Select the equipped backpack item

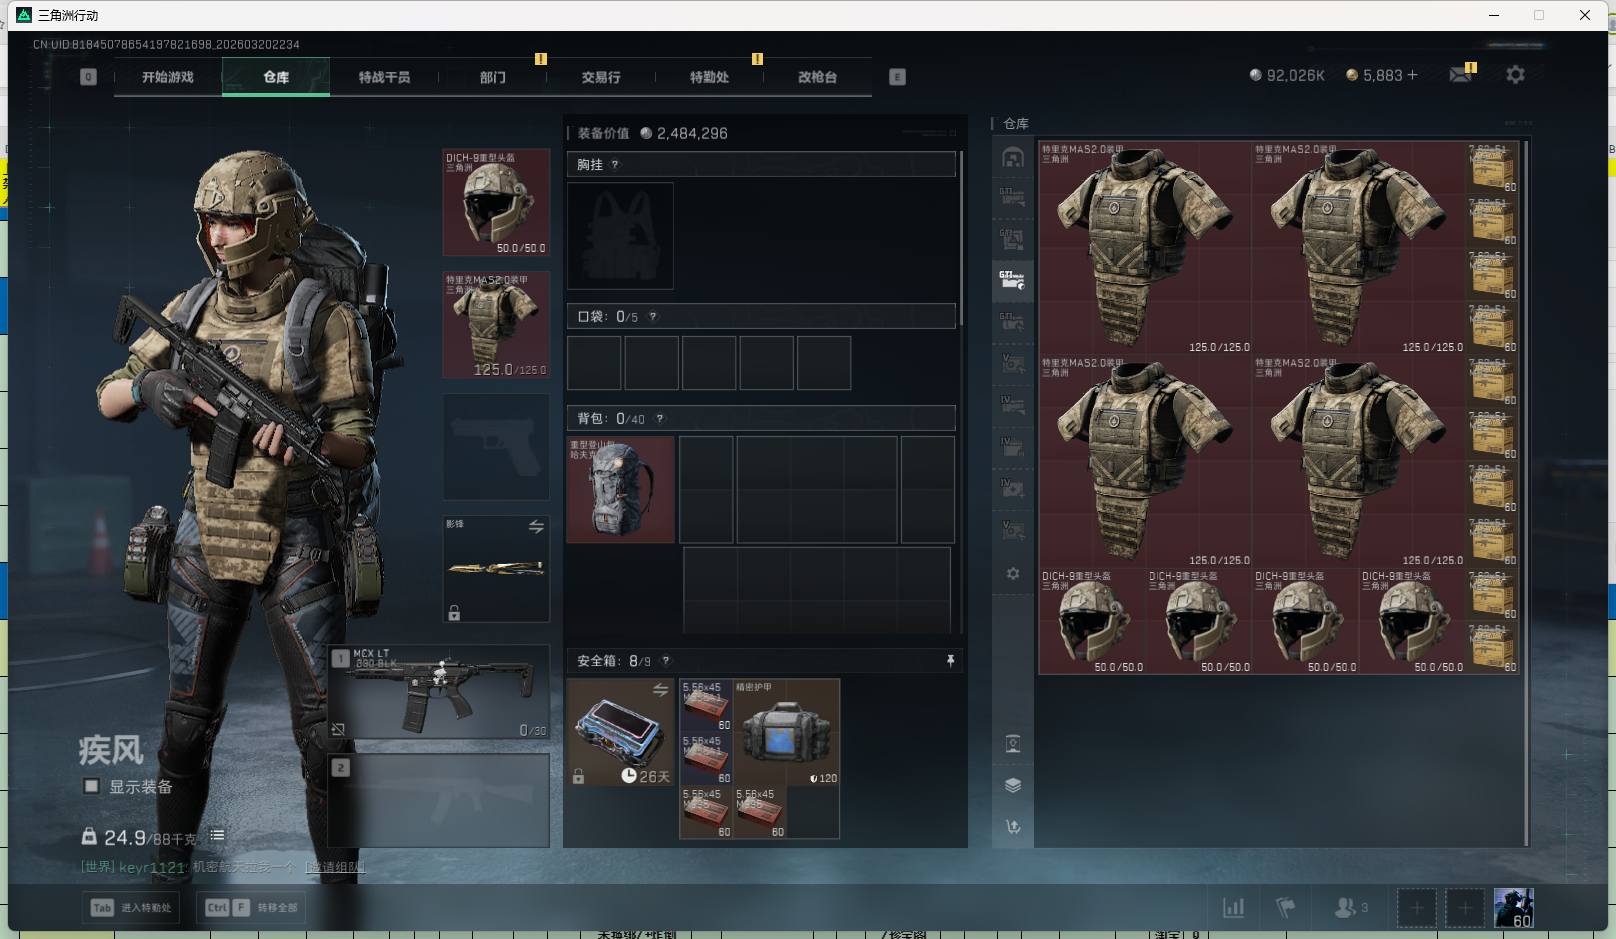click(x=620, y=490)
